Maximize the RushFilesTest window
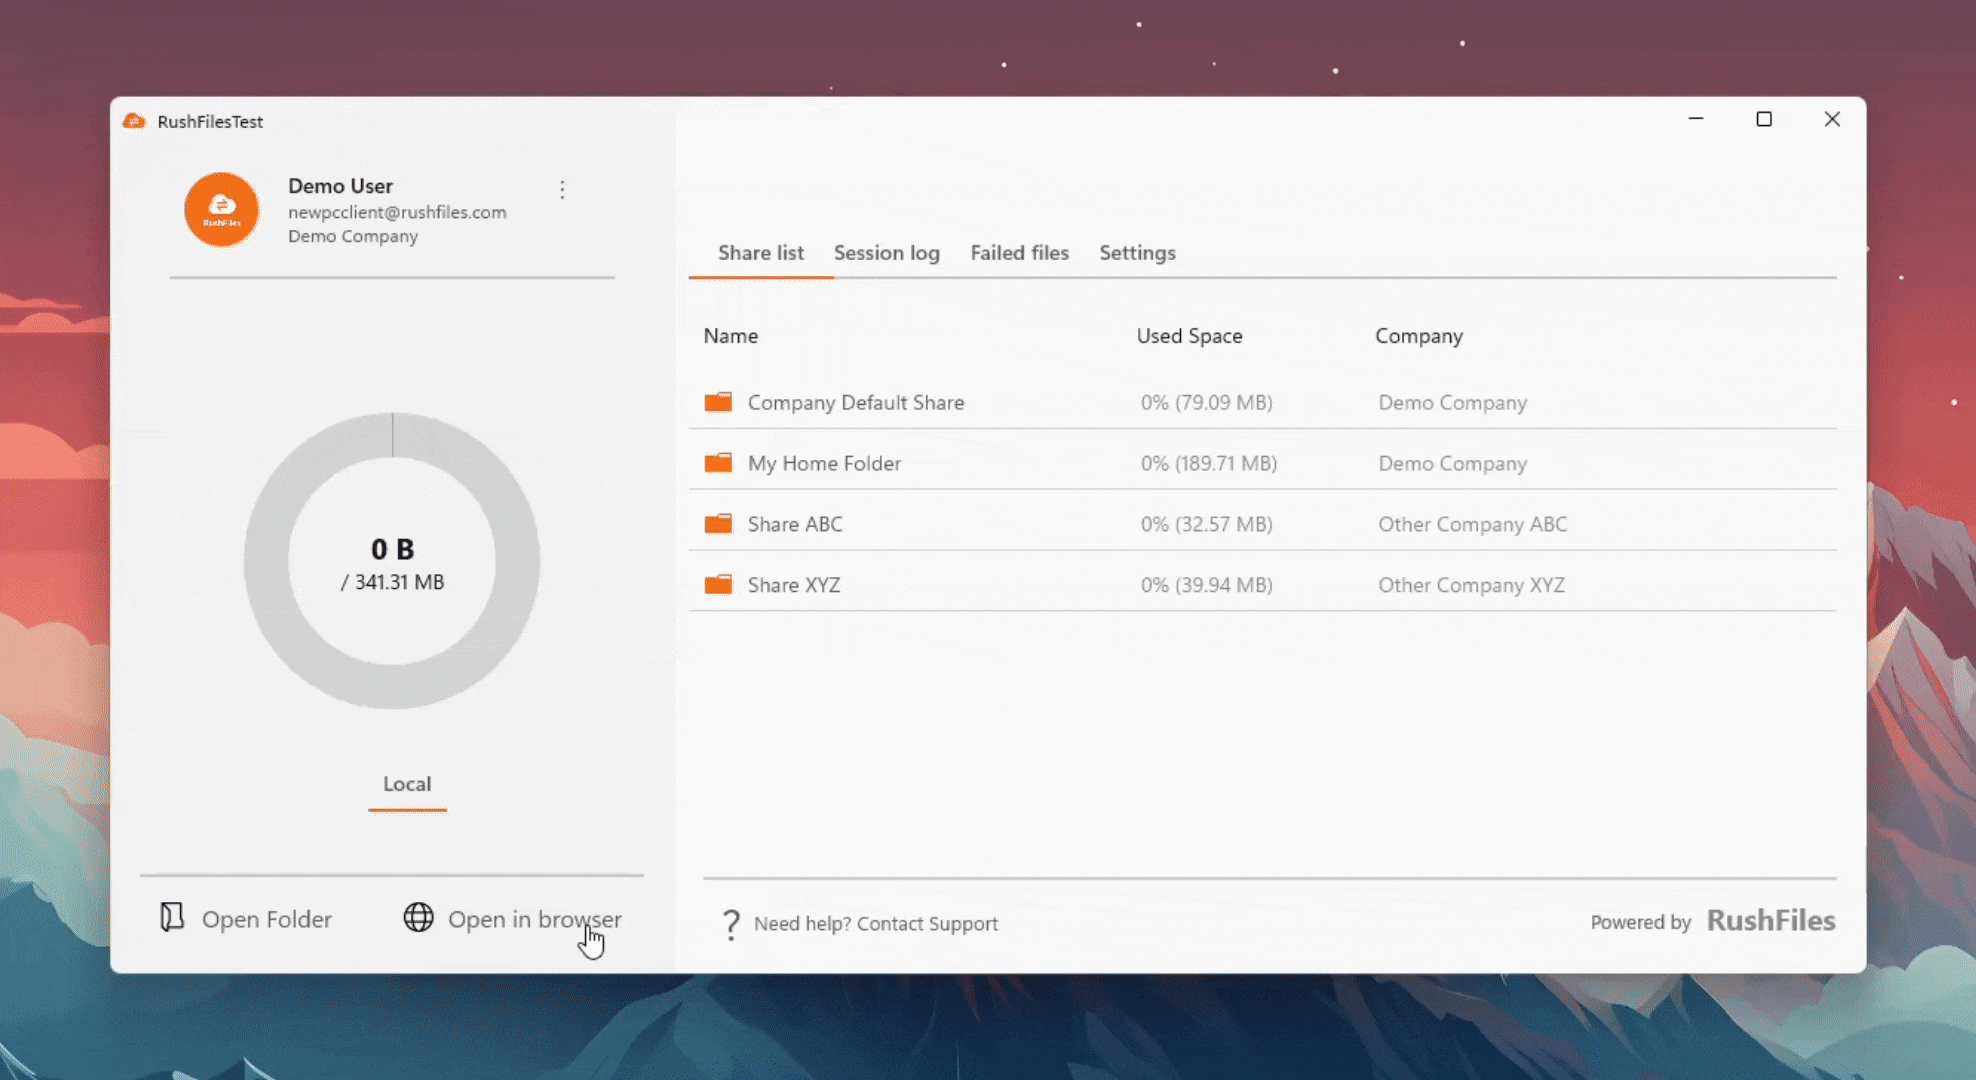 point(1764,119)
